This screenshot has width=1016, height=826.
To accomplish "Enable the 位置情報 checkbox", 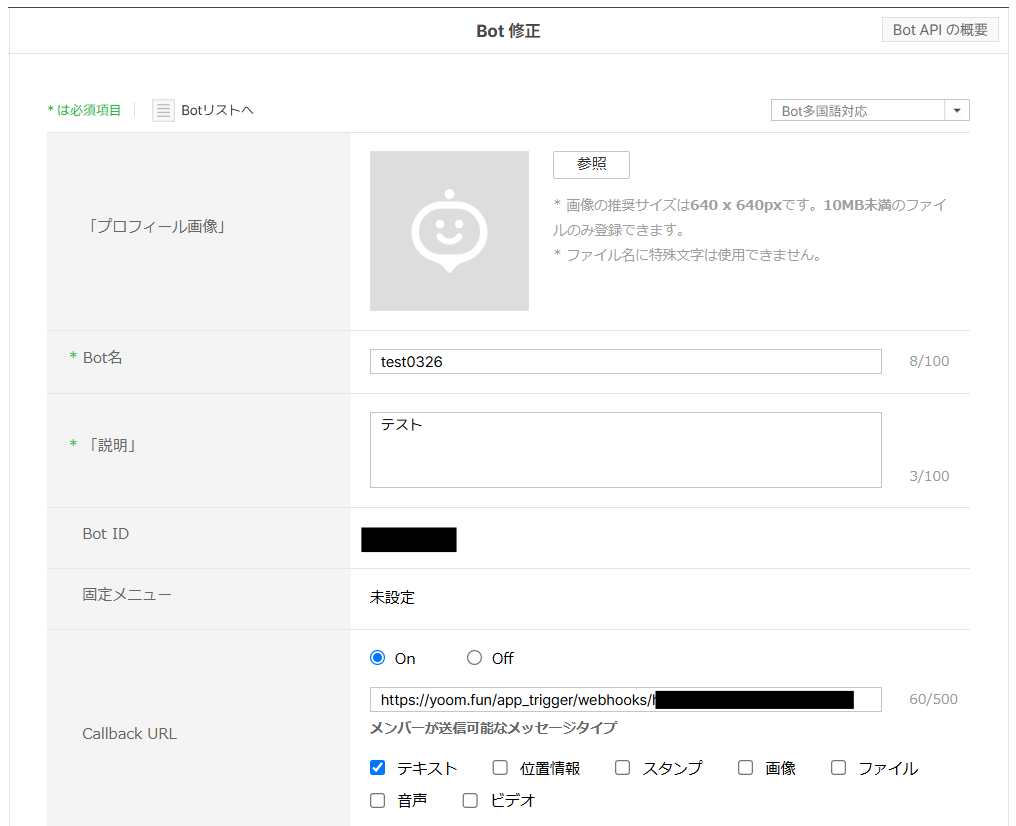I will (500, 768).
